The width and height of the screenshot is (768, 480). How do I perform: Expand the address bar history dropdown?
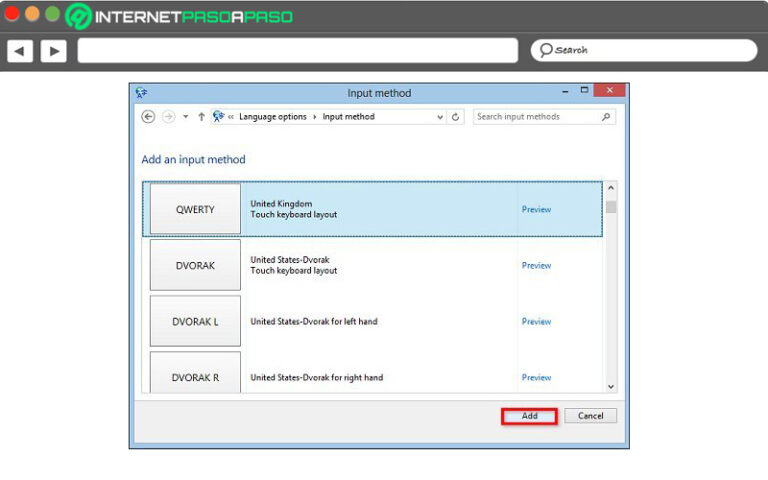(x=440, y=117)
